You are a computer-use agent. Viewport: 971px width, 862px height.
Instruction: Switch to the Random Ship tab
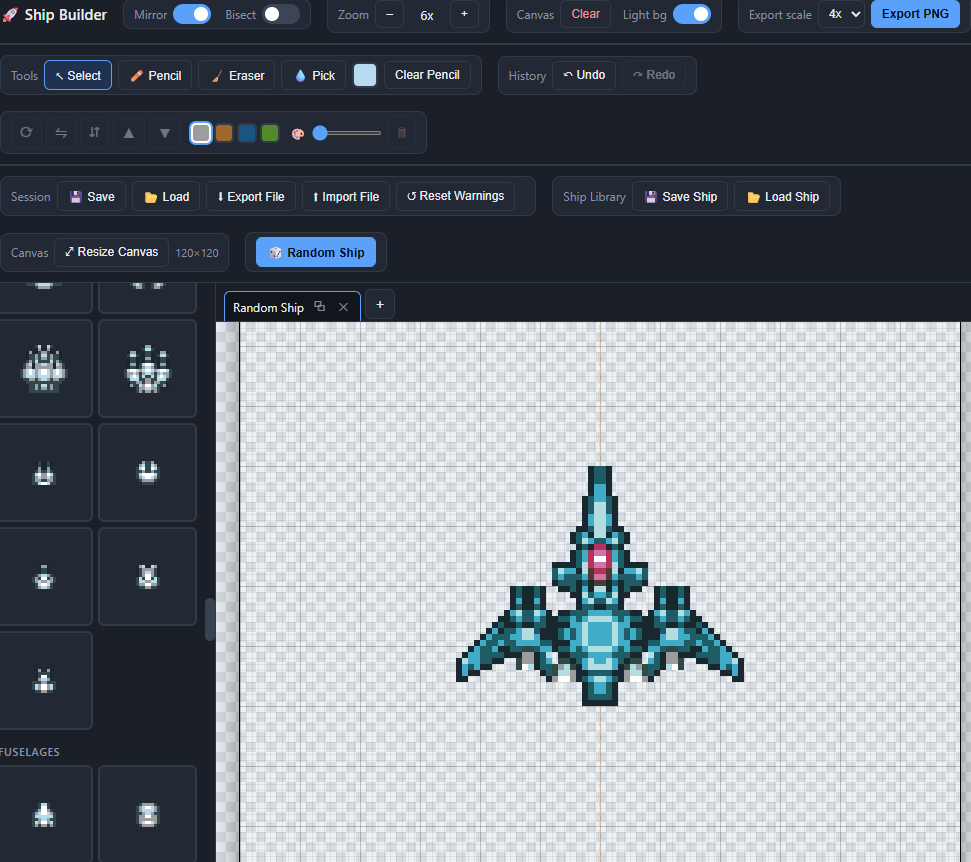pos(268,307)
